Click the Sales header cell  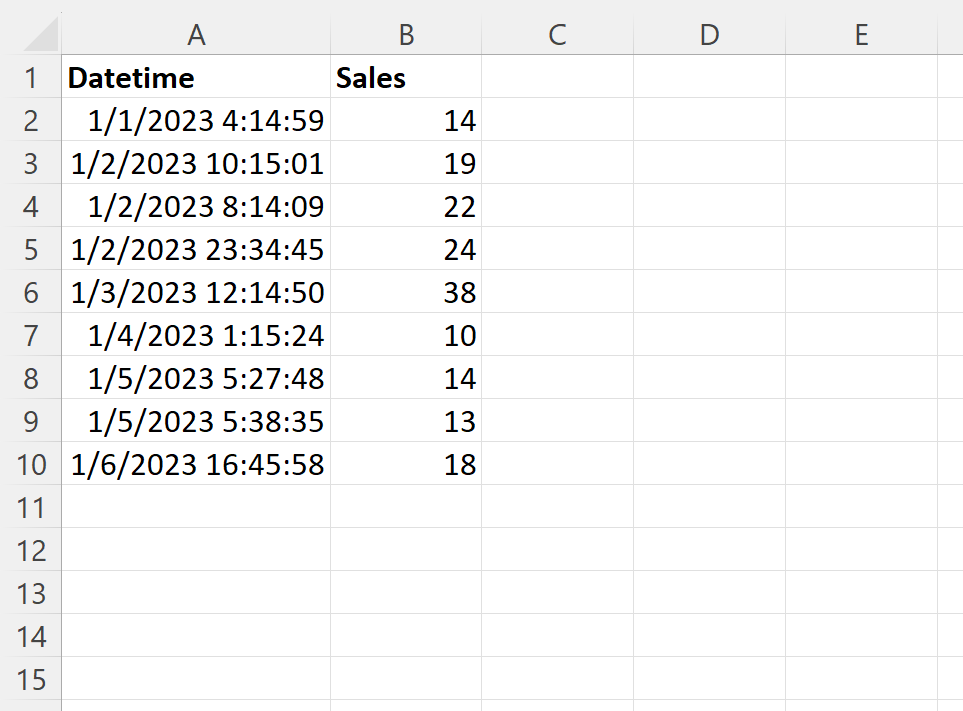coord(405,77)
